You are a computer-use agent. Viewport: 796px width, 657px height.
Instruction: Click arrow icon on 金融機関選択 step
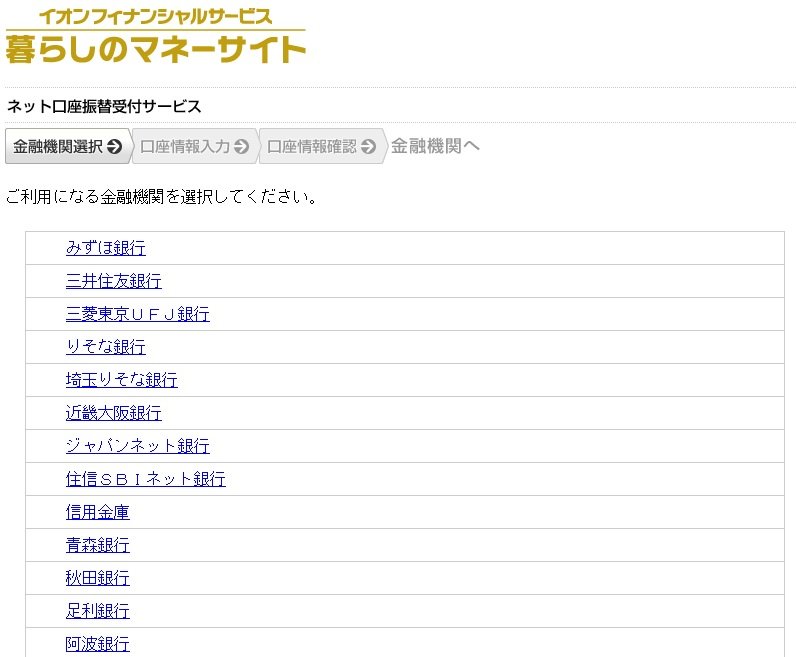pos(115,147)
